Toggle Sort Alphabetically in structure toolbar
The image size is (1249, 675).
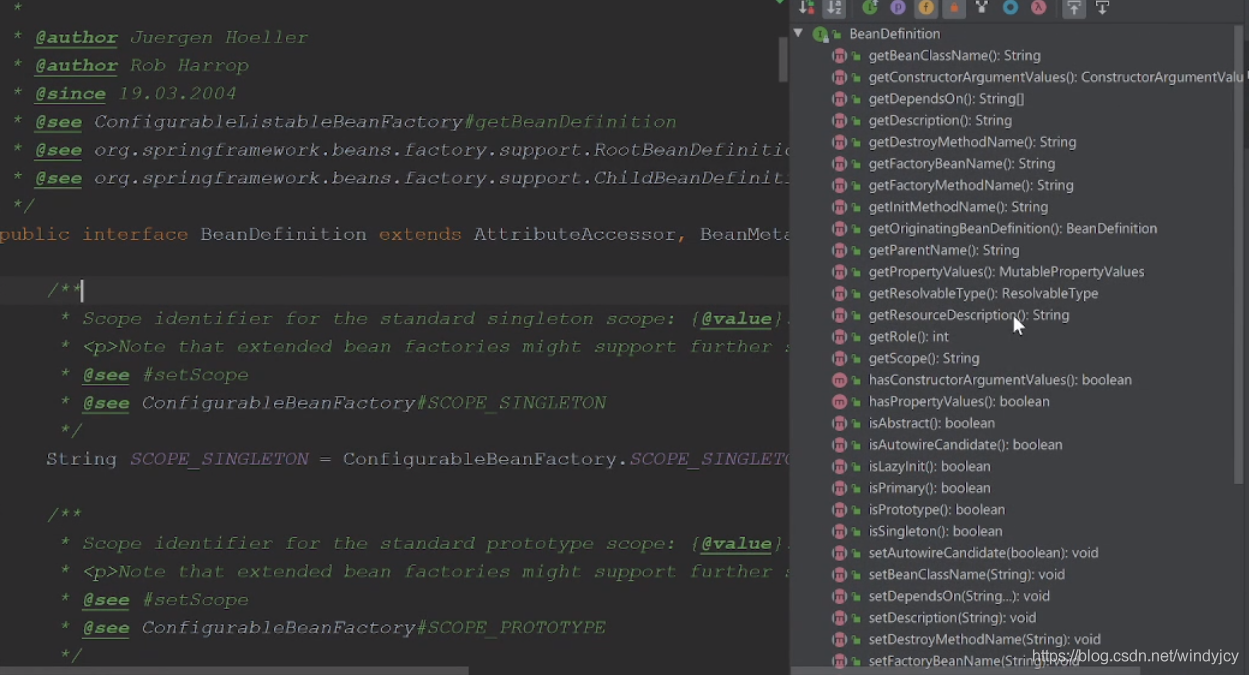click(x=834, y=8)
